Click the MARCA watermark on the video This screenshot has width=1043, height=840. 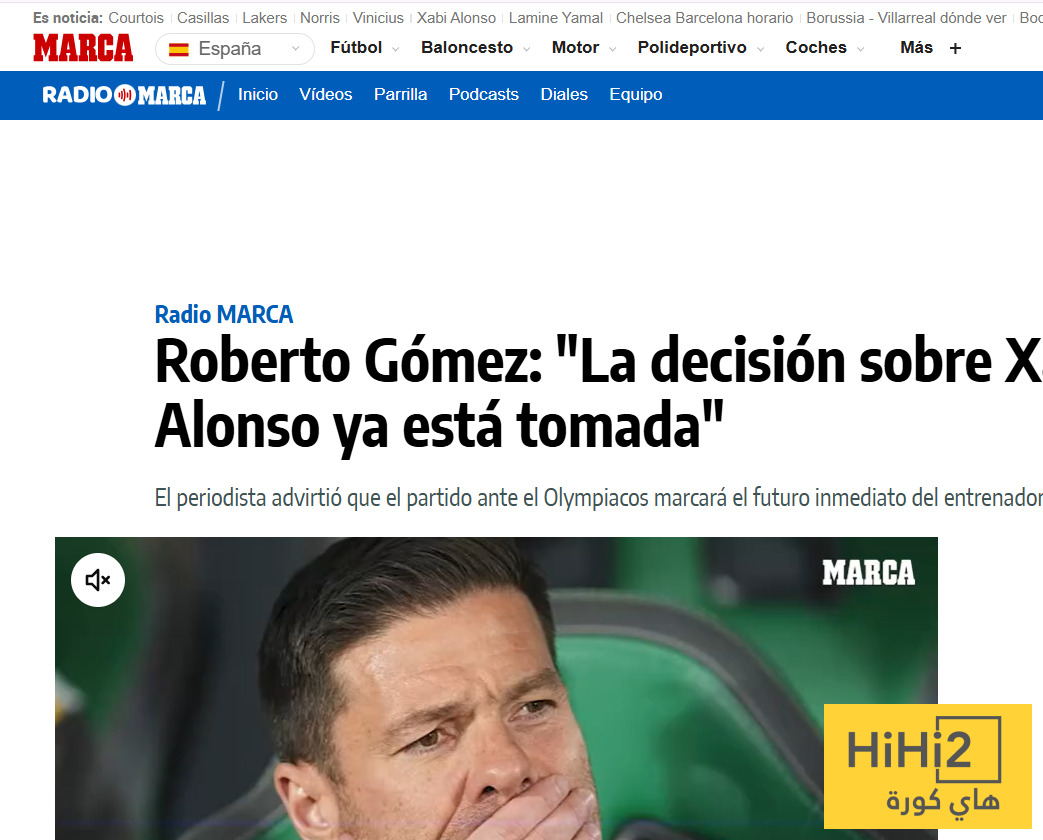(x=868, y=573)
